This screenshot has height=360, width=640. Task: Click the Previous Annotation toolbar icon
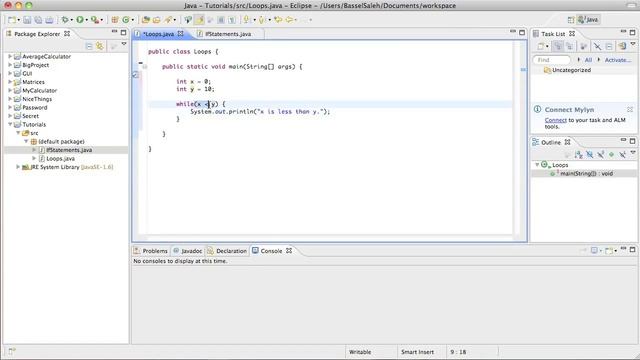[262, 20]
